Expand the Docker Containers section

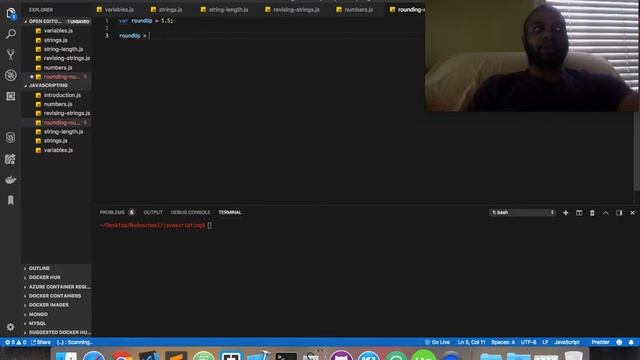click(x=56, y=296)
